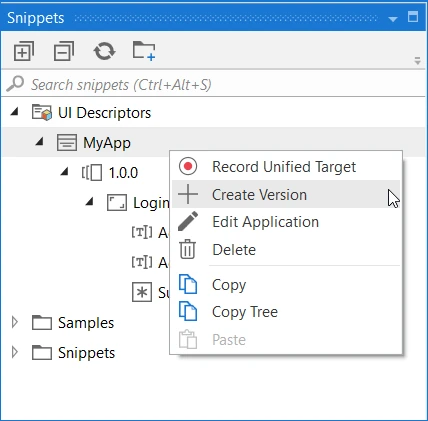Collapse the 1.0.0 version node

64,171
